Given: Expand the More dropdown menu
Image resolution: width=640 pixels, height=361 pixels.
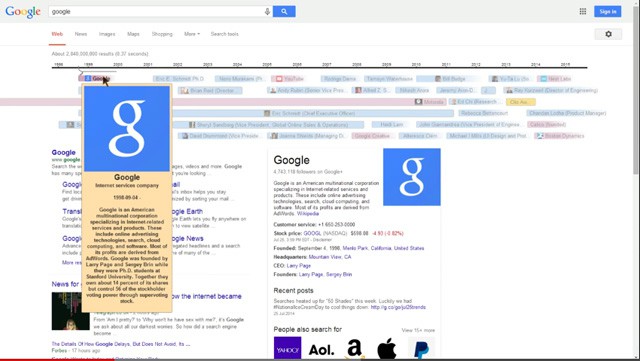Looking at the screenshot, I should click(192, 34).
